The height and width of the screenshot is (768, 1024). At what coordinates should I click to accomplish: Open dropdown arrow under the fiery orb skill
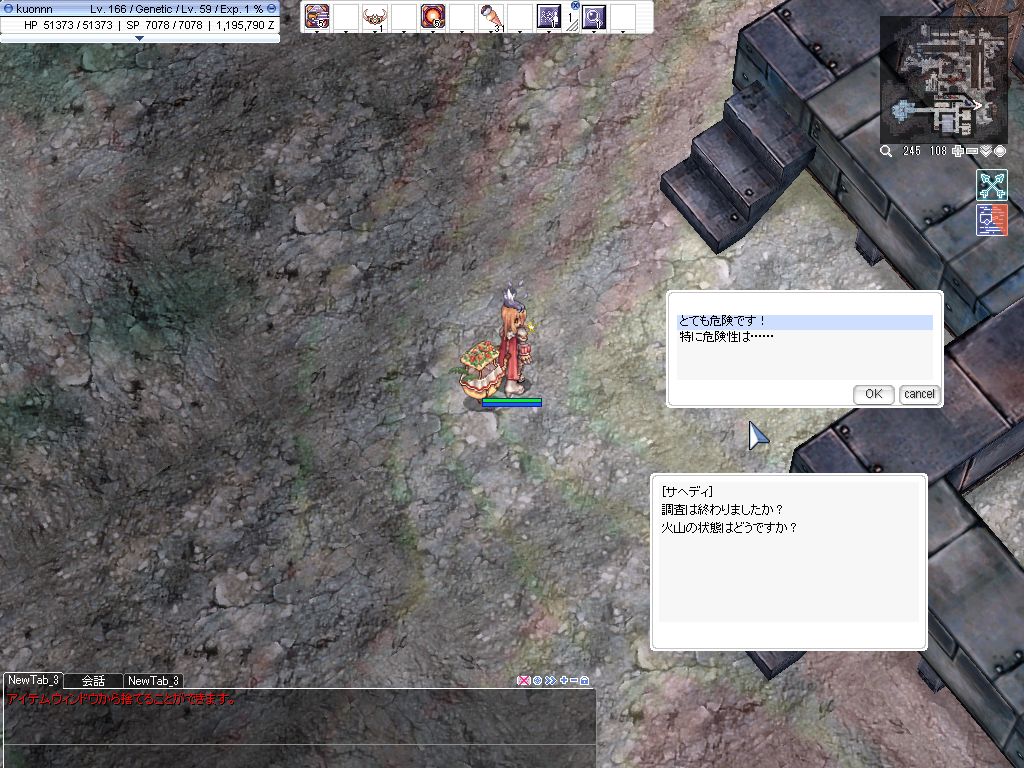(433, 31)
